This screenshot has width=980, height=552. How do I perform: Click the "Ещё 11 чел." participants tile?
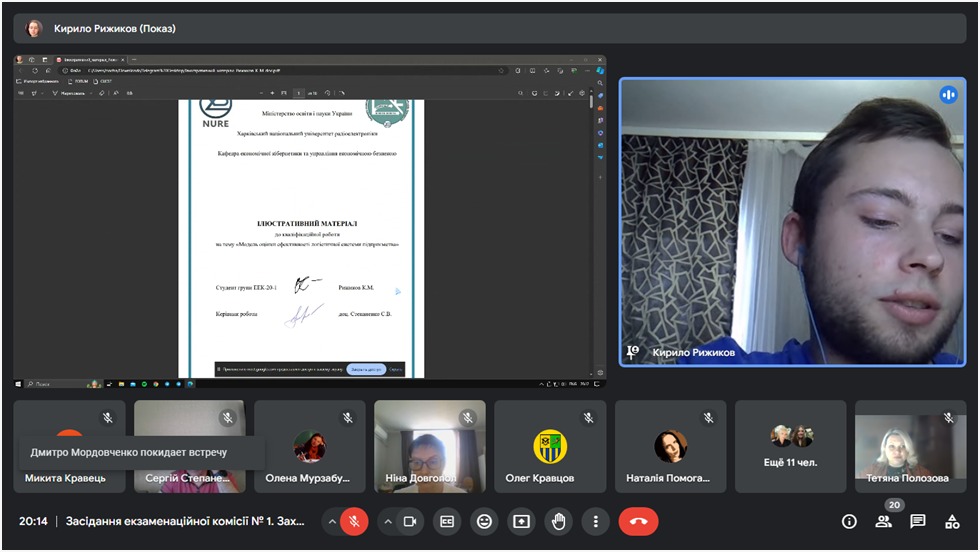[790, 446]
